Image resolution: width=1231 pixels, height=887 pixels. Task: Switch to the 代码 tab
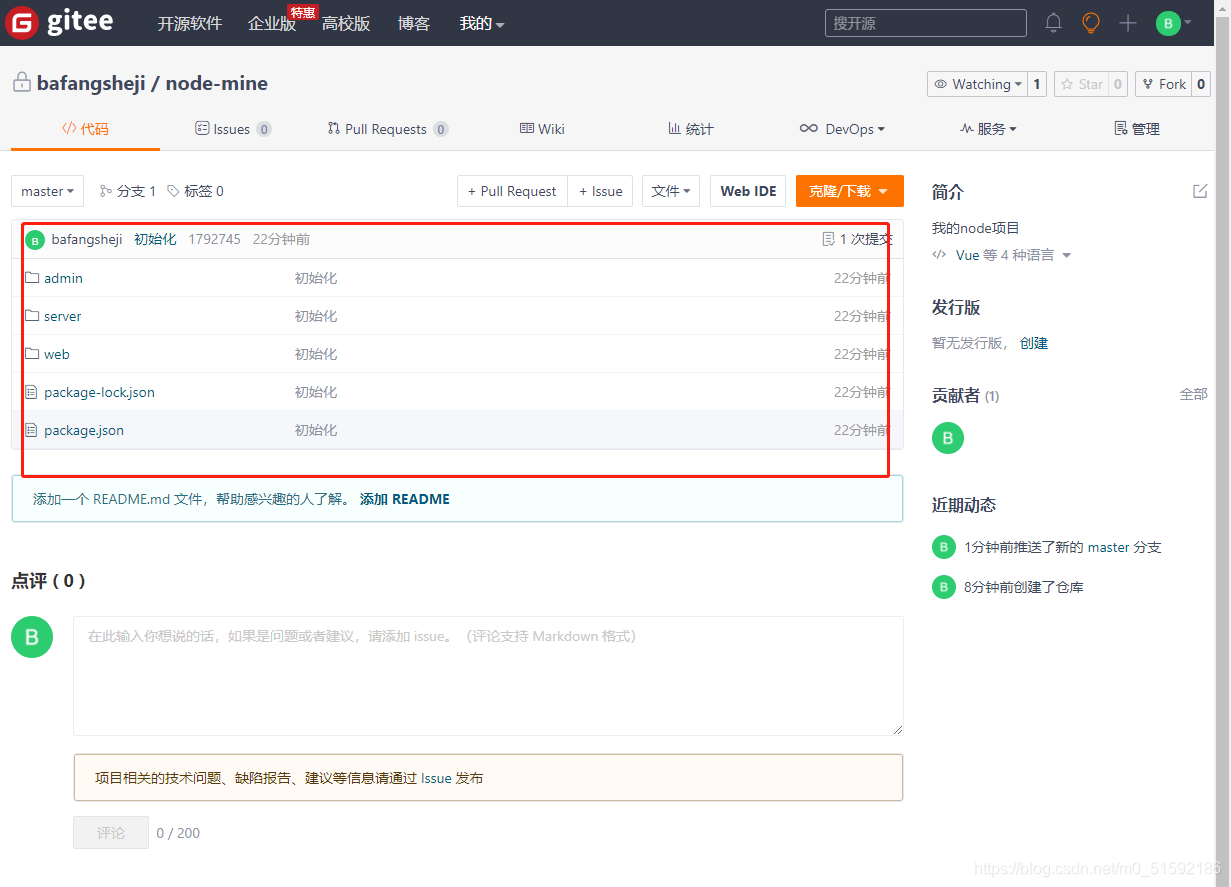pyautogui.click(x=85, y=129)
